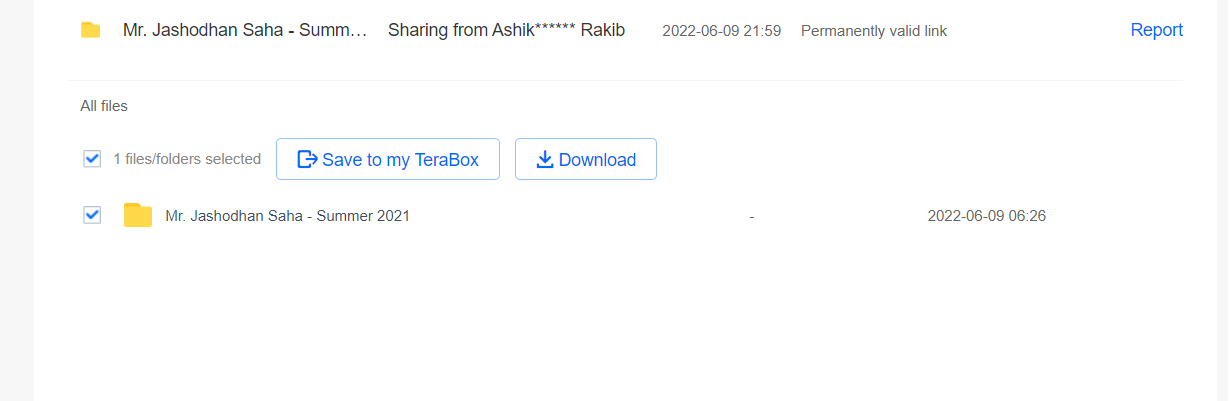Click the download arrow icon on the Download button

coord(545,159)
